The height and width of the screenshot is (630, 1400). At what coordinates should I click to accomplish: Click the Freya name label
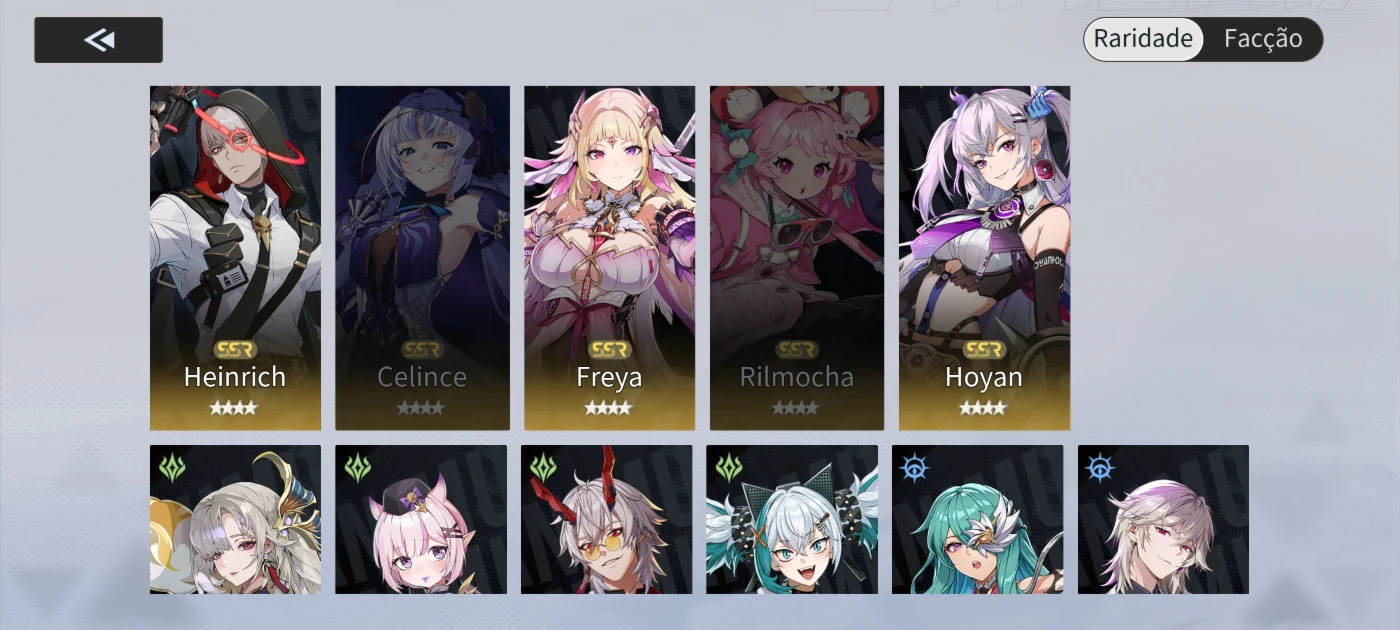click(609, 377)
